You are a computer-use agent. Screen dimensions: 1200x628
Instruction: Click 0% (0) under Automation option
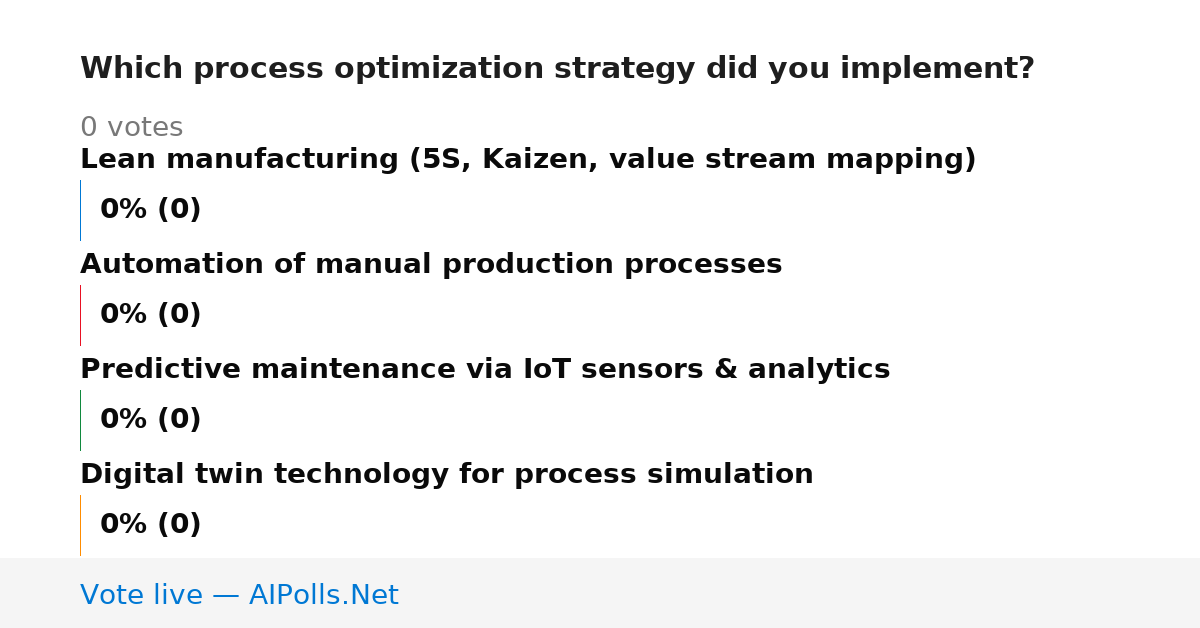pos(151,315)
